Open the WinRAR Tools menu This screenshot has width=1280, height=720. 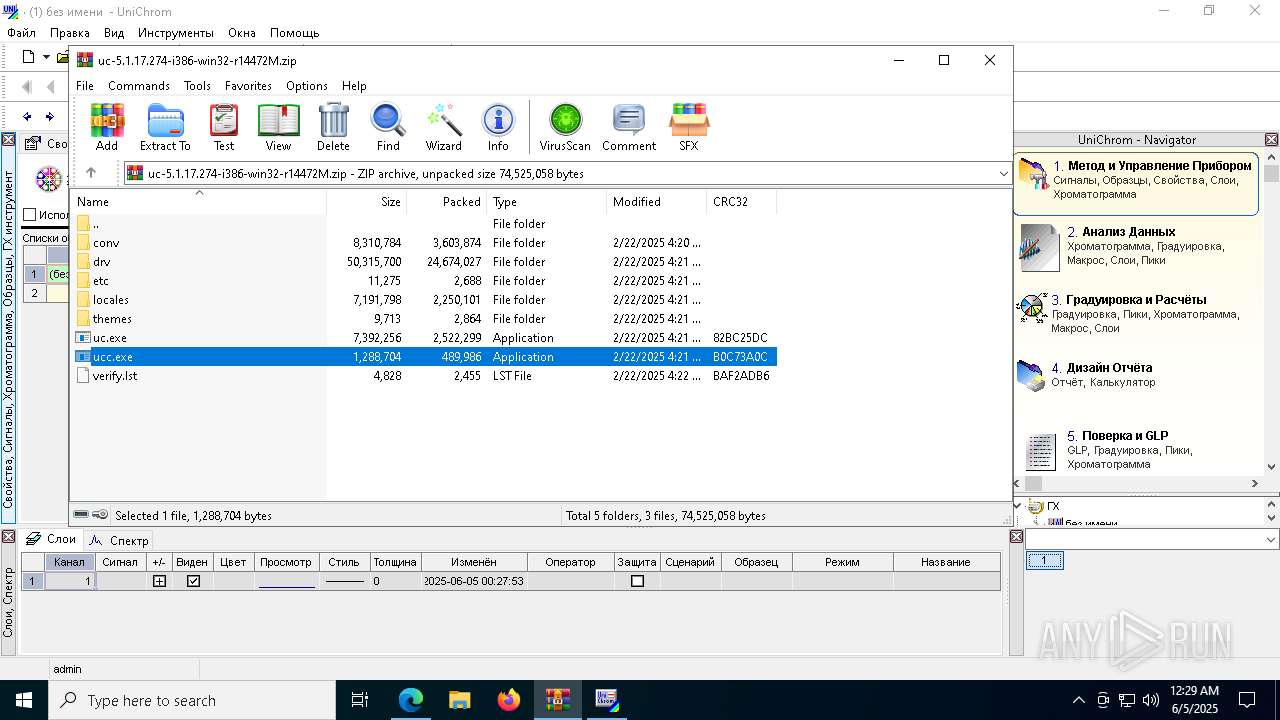pyautogui.click(x=197, y=86)
